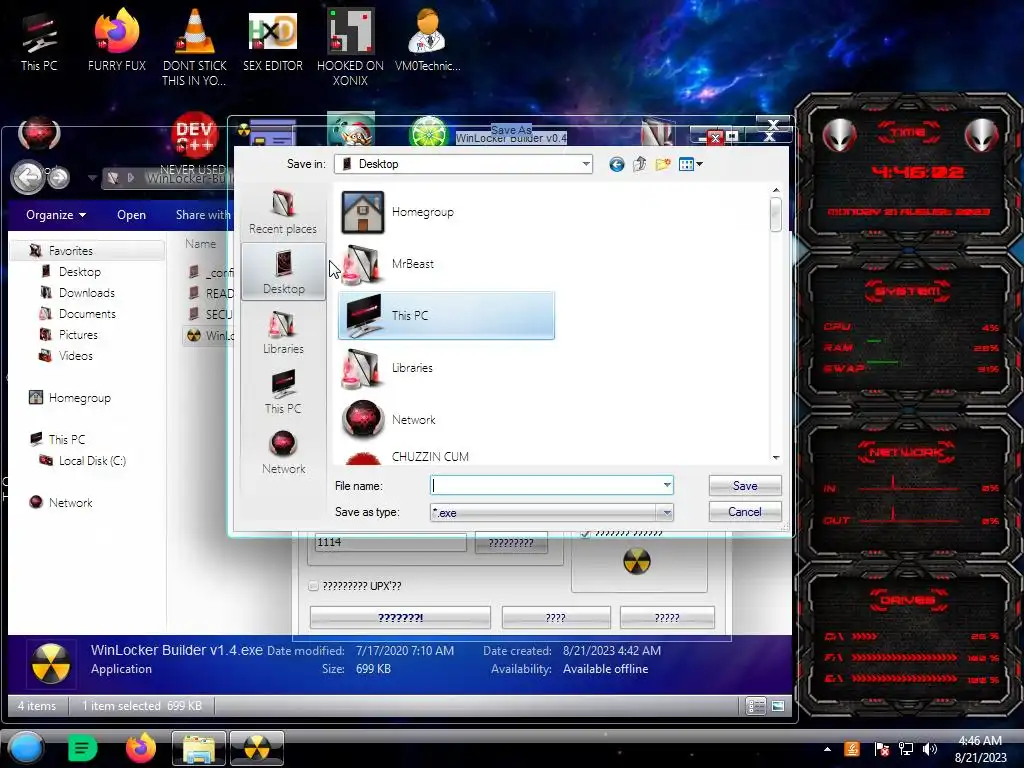Click Explorer back navigation arrow
Image resolution: width=1024 pixels, height=768 pixels.
(28, 176)
